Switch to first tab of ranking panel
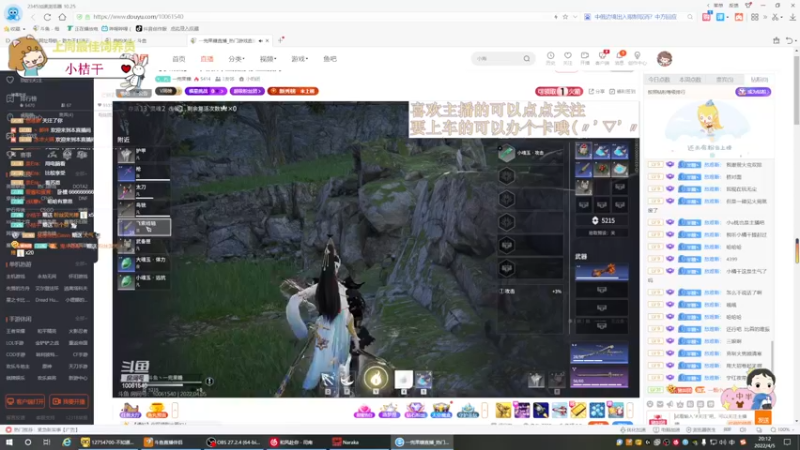Image resolution: width=800 pixels, height=450 pixels. pos(659,80)
